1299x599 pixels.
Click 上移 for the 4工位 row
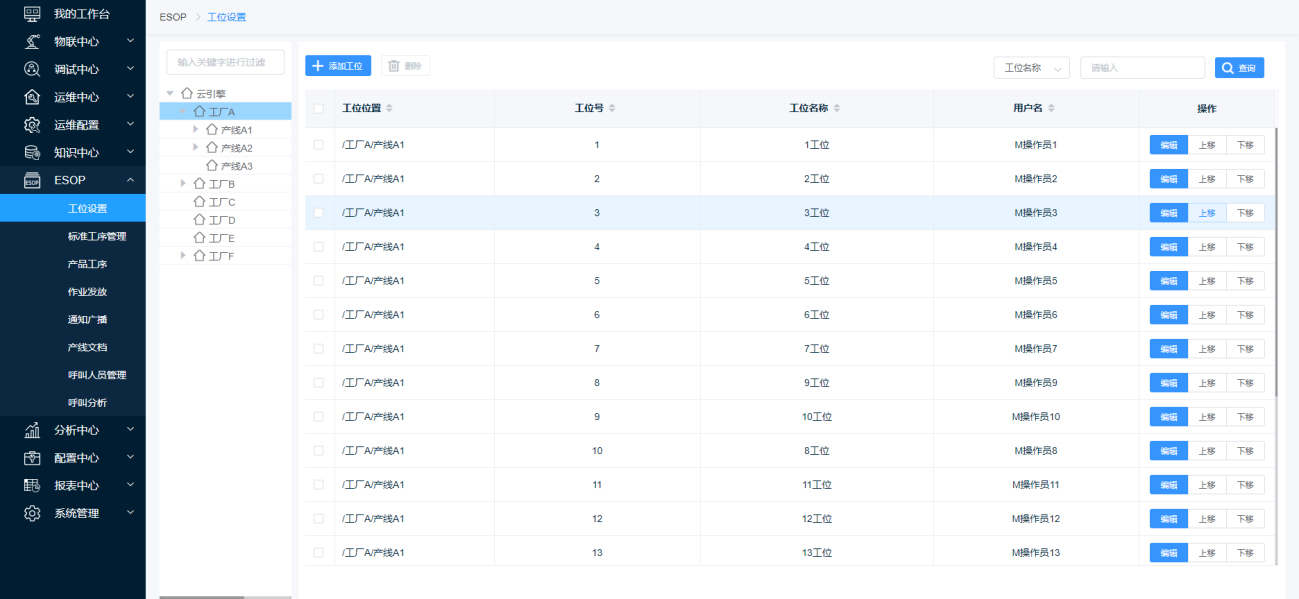[x=1207, y=247]
